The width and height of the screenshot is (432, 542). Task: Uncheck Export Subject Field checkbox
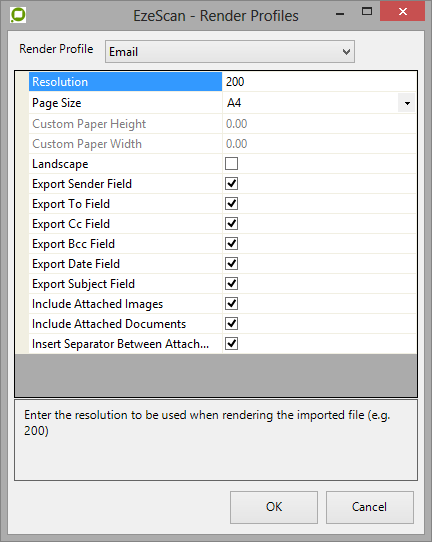point(231,284)
